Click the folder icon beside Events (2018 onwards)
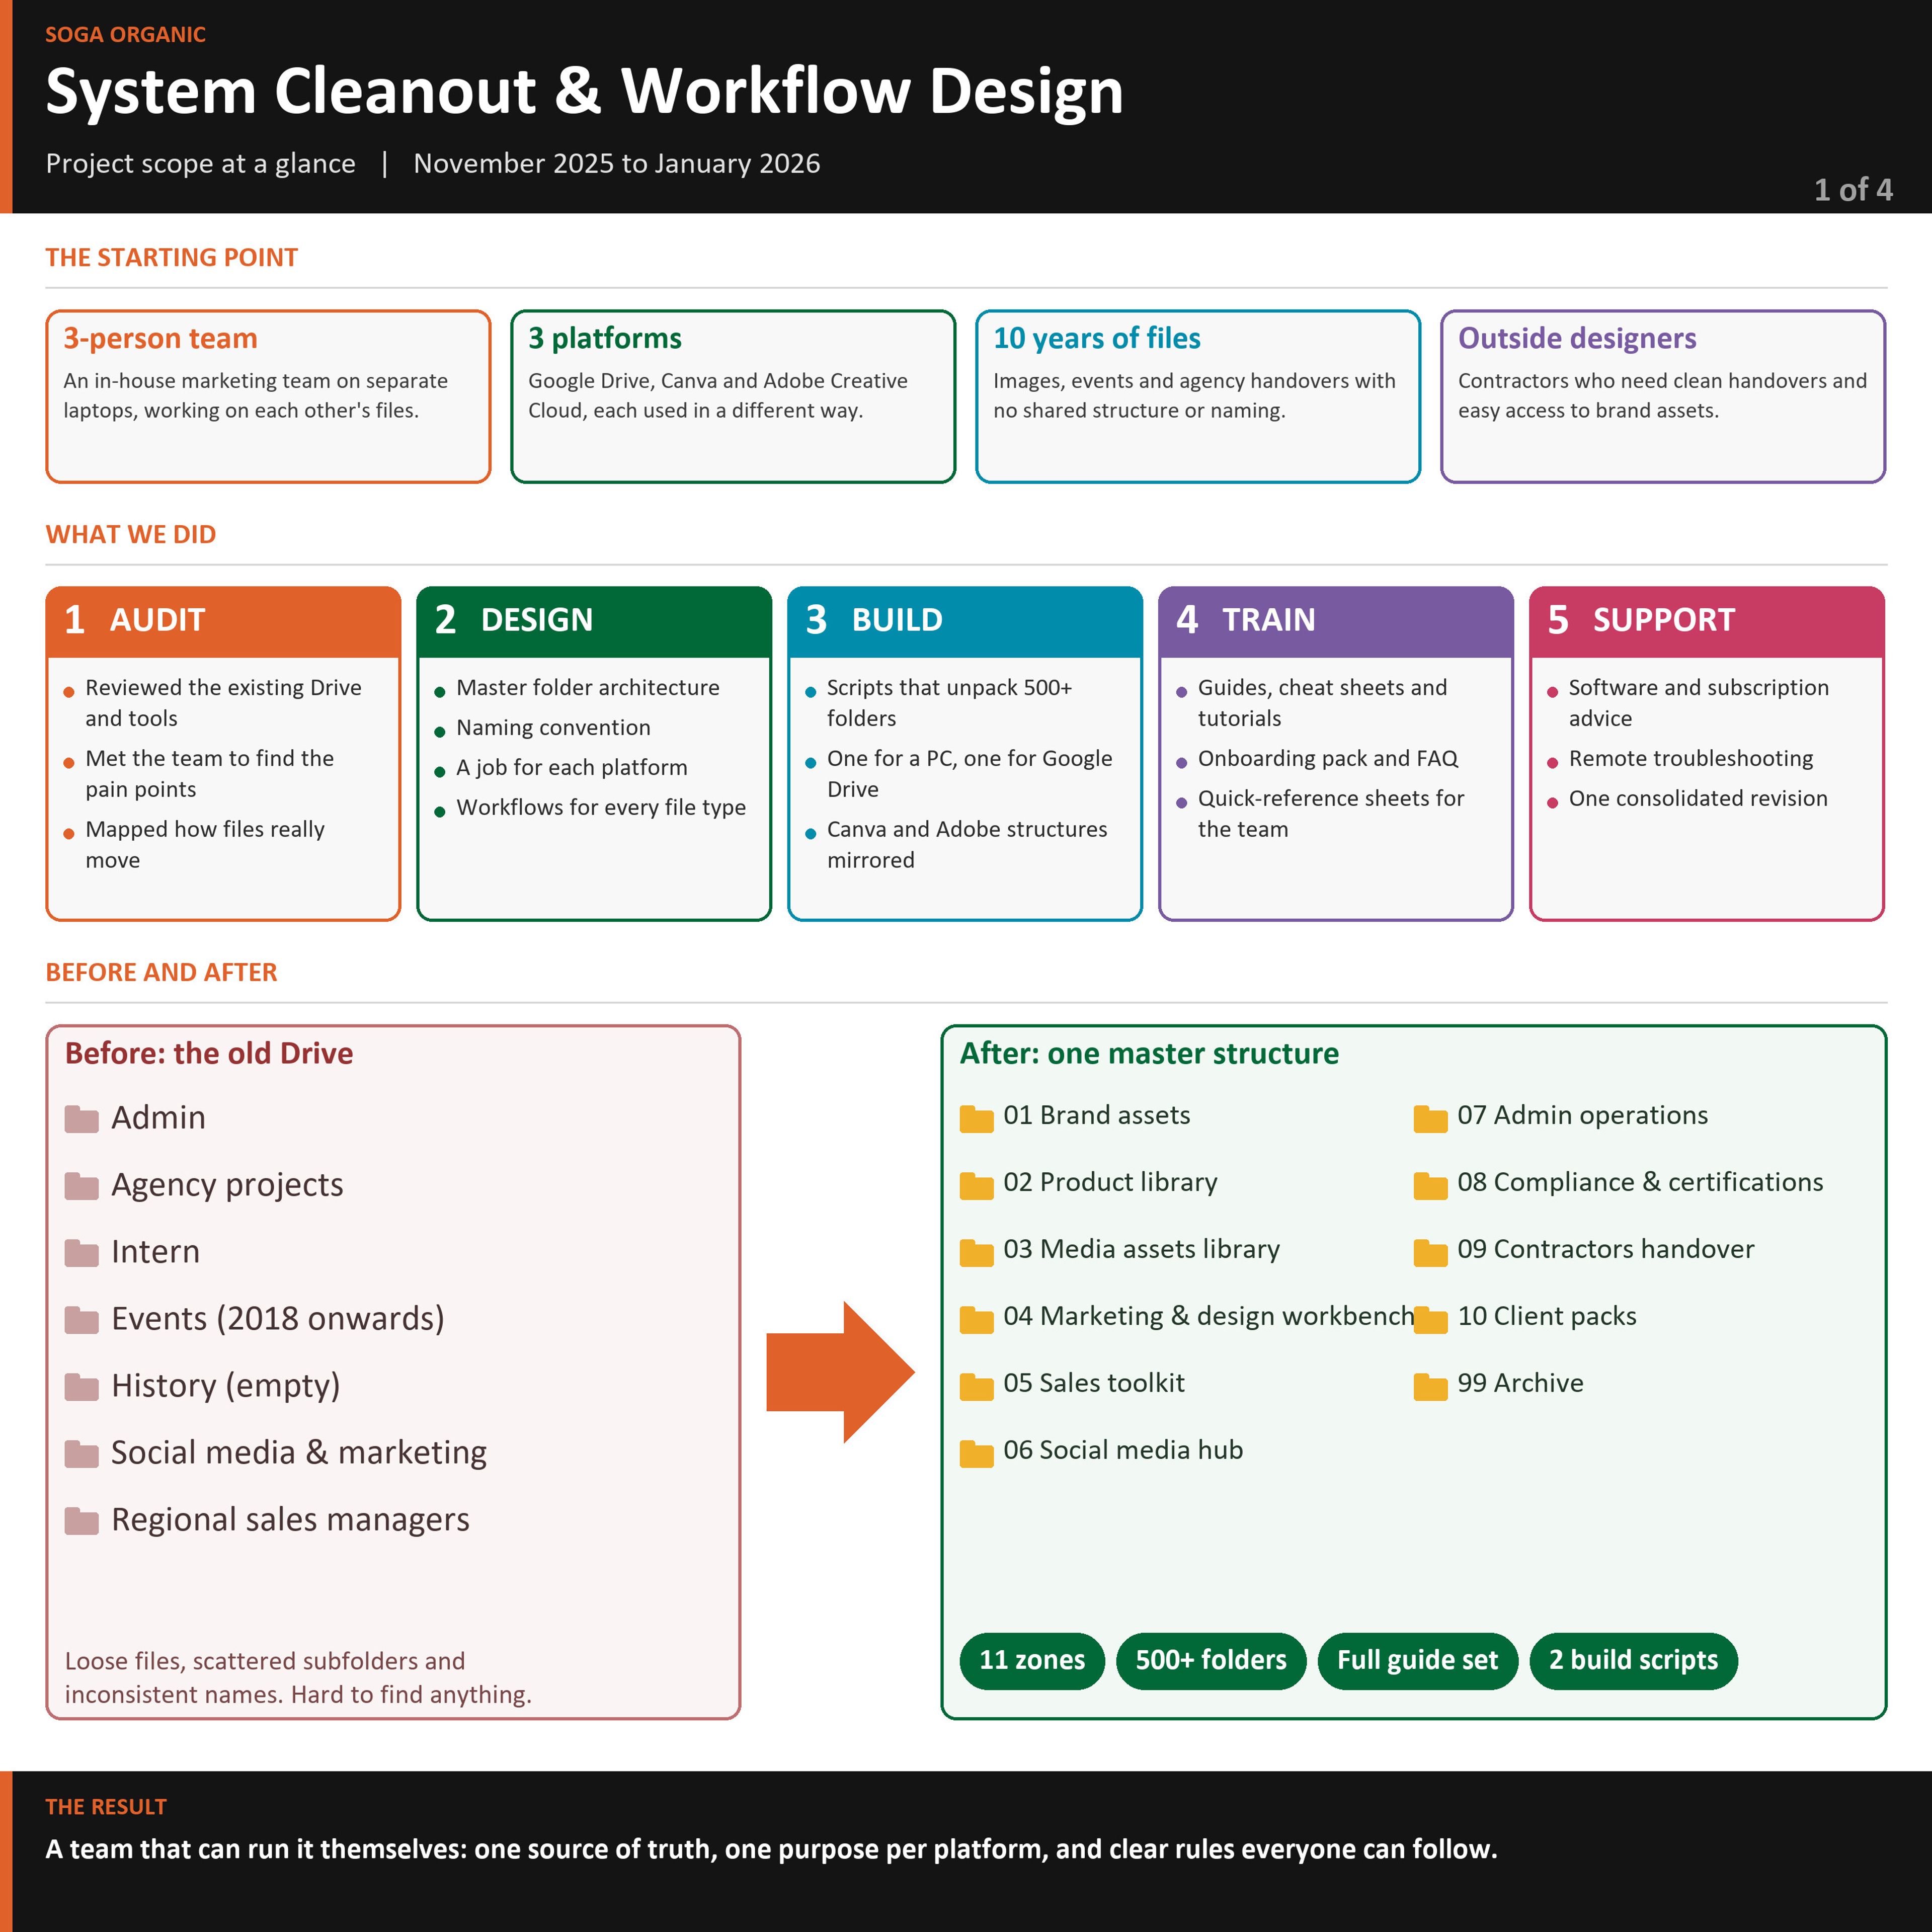This screenshot has height=1932, width=1932. (x=82, y=1320)
